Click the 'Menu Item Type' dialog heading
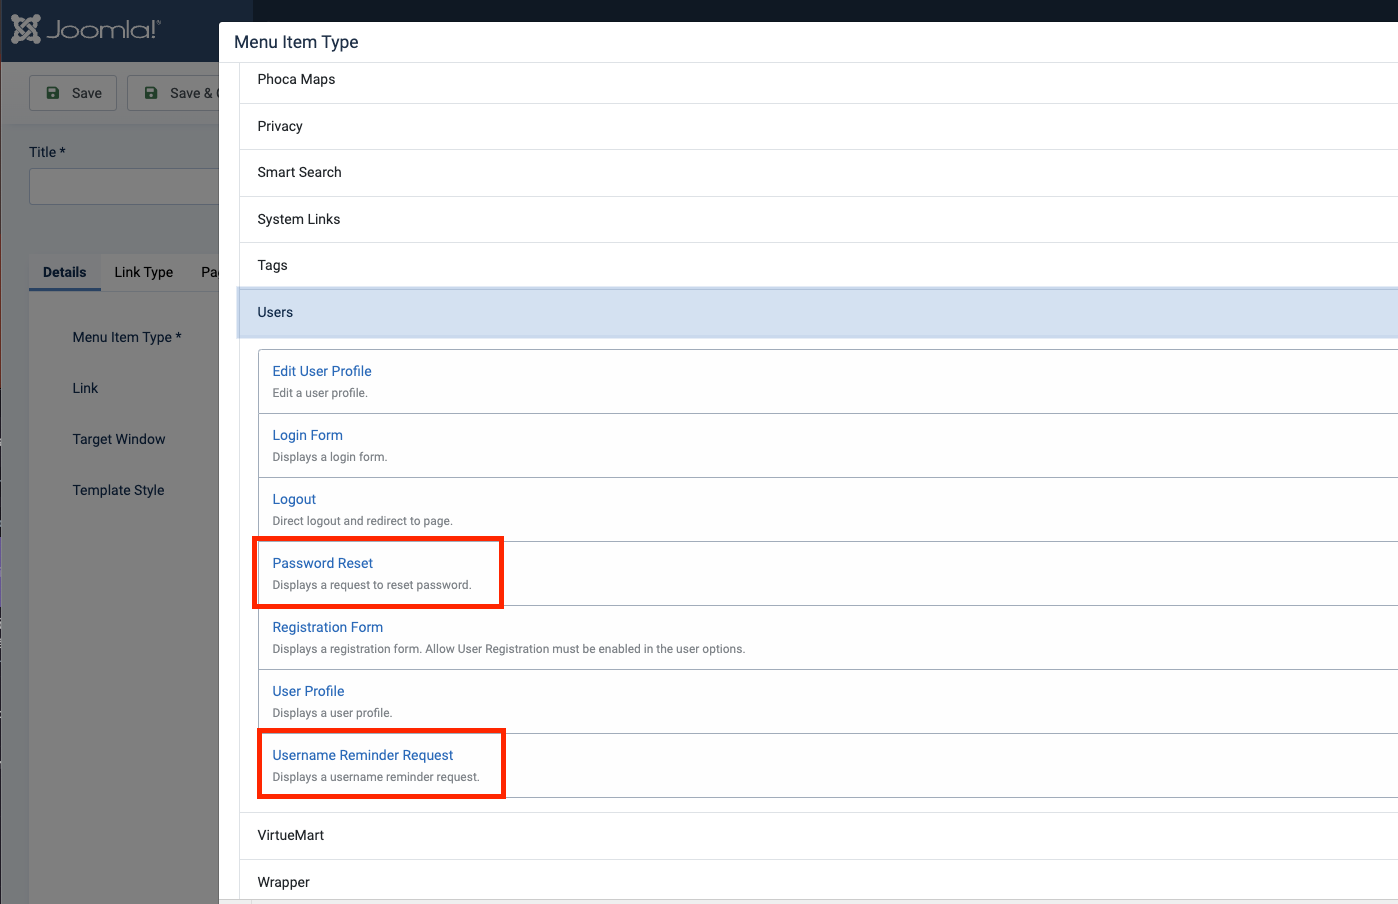Viewport: 1398px width, 904px height. coord(296,42)
